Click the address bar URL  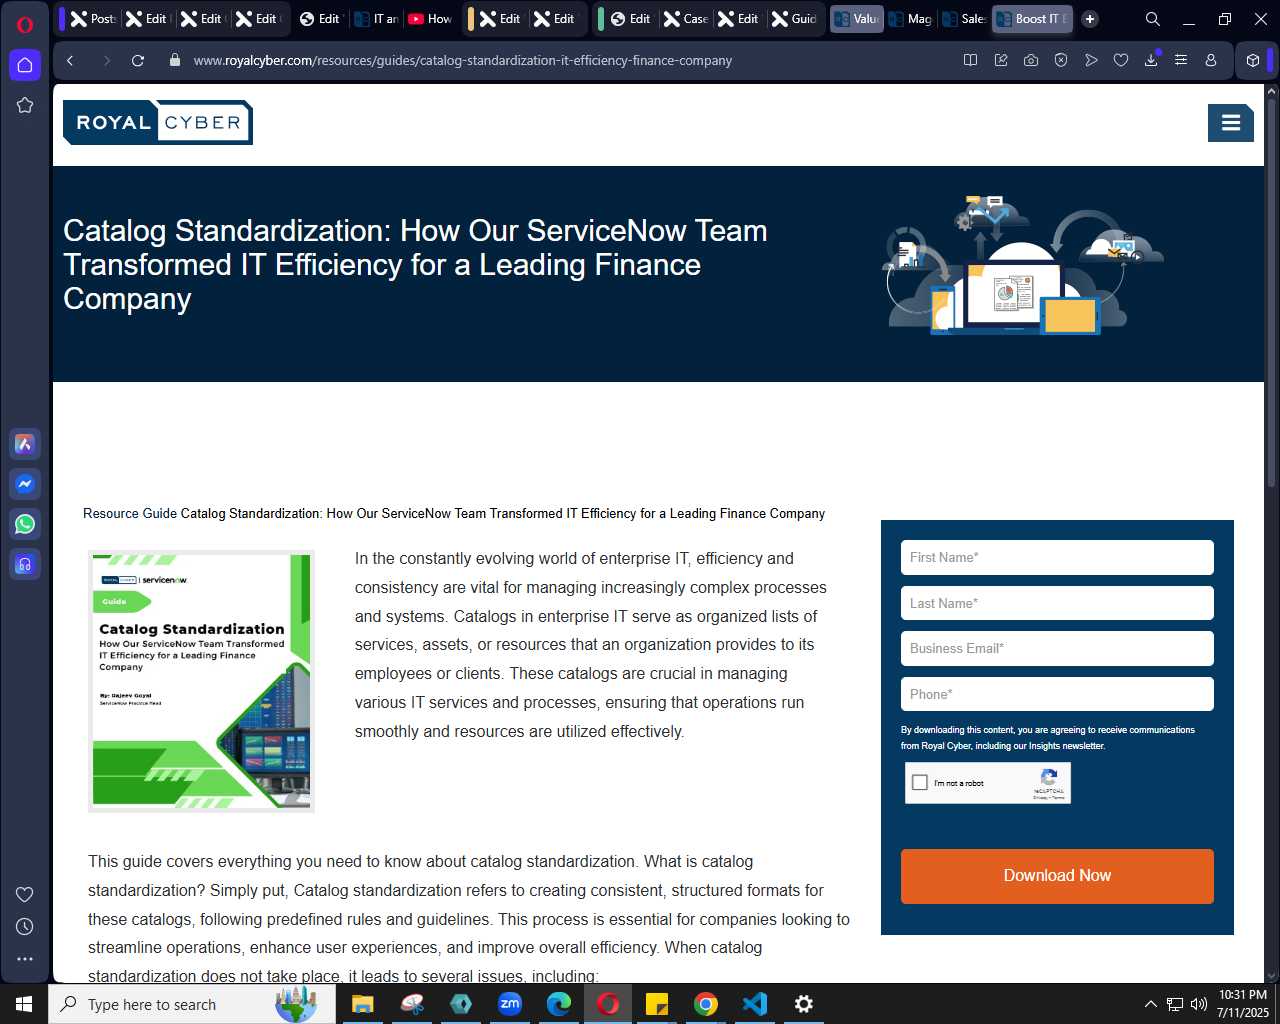463,60
